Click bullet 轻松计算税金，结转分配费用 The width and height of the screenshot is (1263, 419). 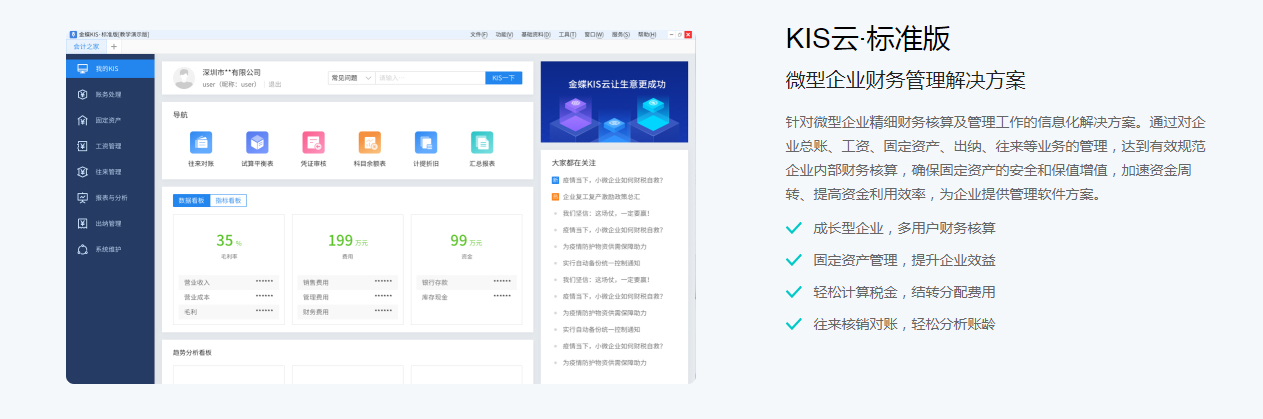click(x=904, y=292)
